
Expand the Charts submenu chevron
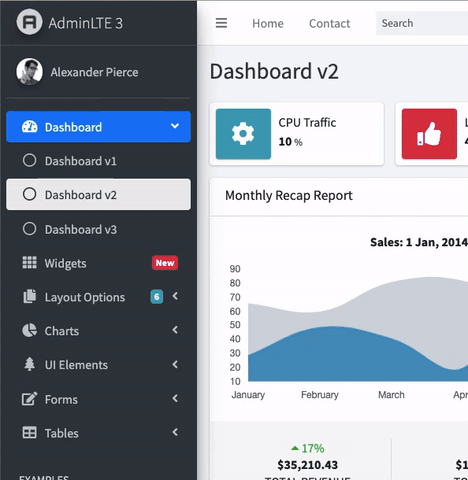tap(175, 330)
